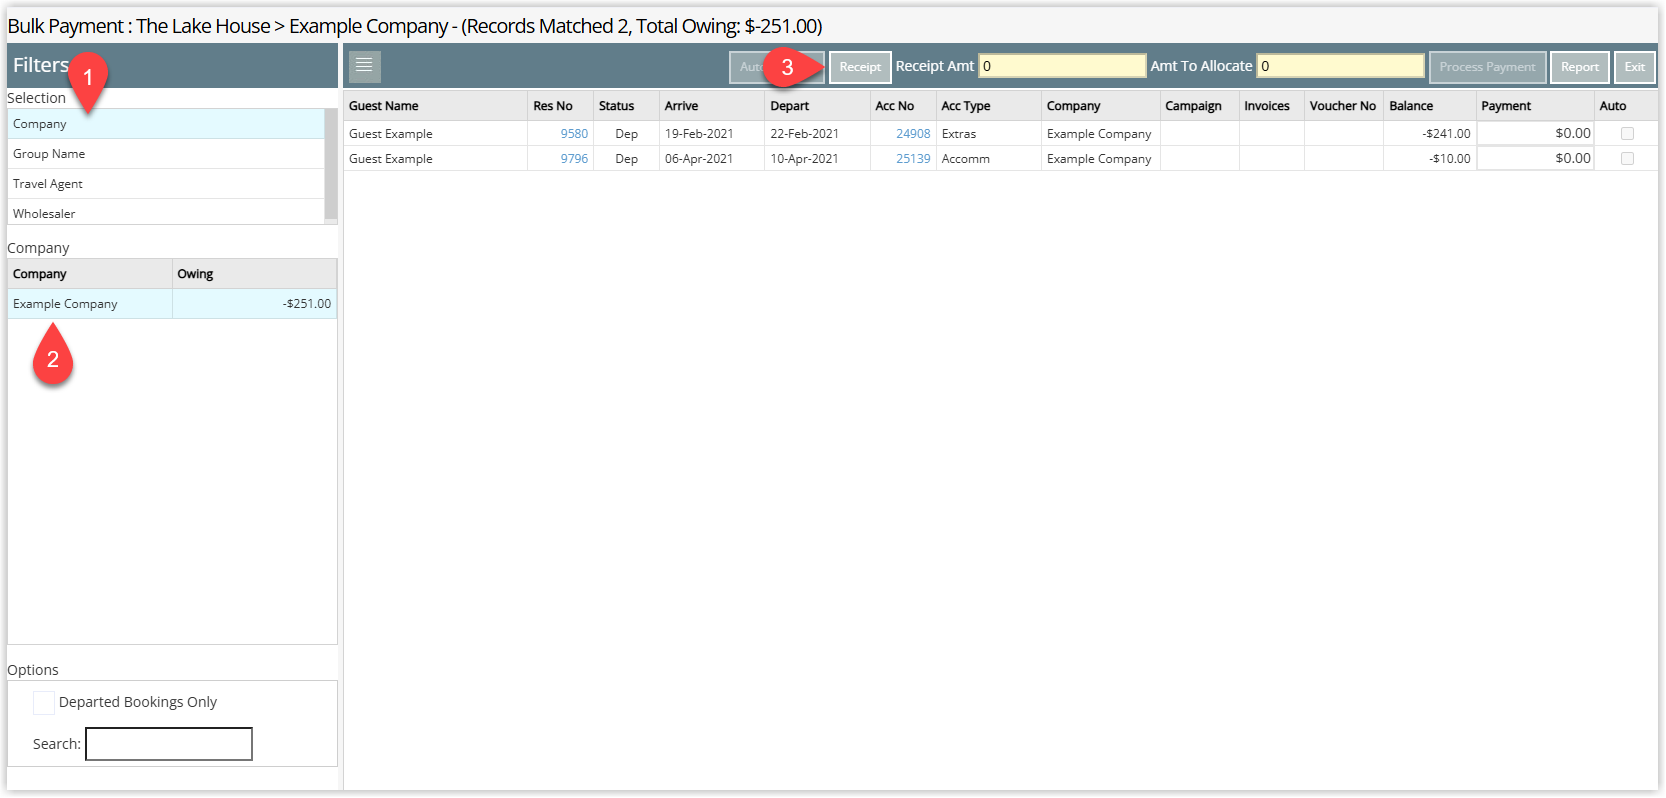Tick Auto checkbox for reservation 9796

(x=1627, y=159)
